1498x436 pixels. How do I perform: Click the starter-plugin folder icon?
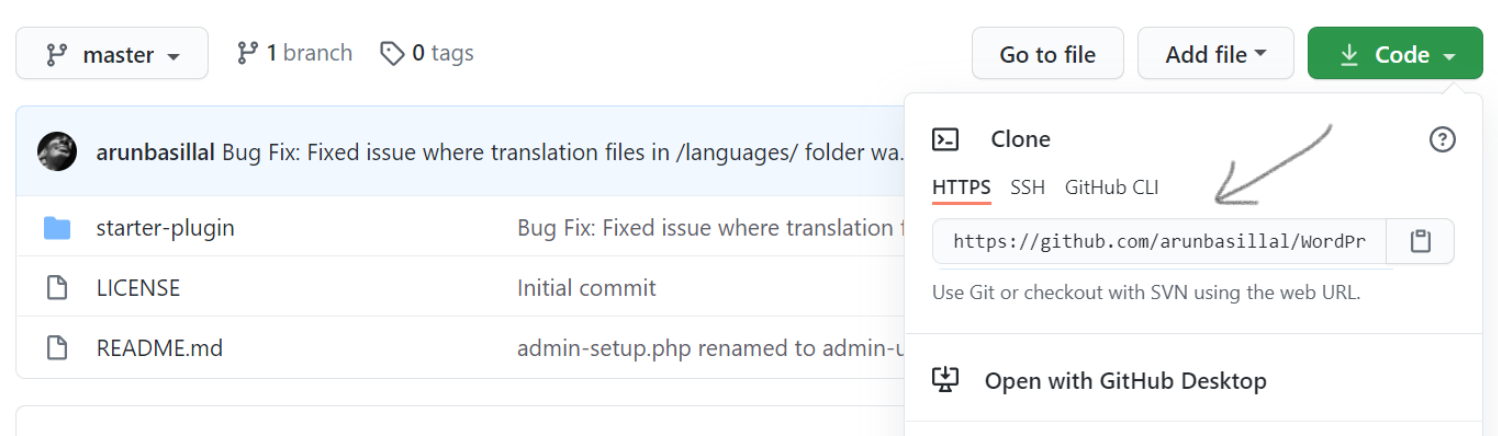coord(57,228)
